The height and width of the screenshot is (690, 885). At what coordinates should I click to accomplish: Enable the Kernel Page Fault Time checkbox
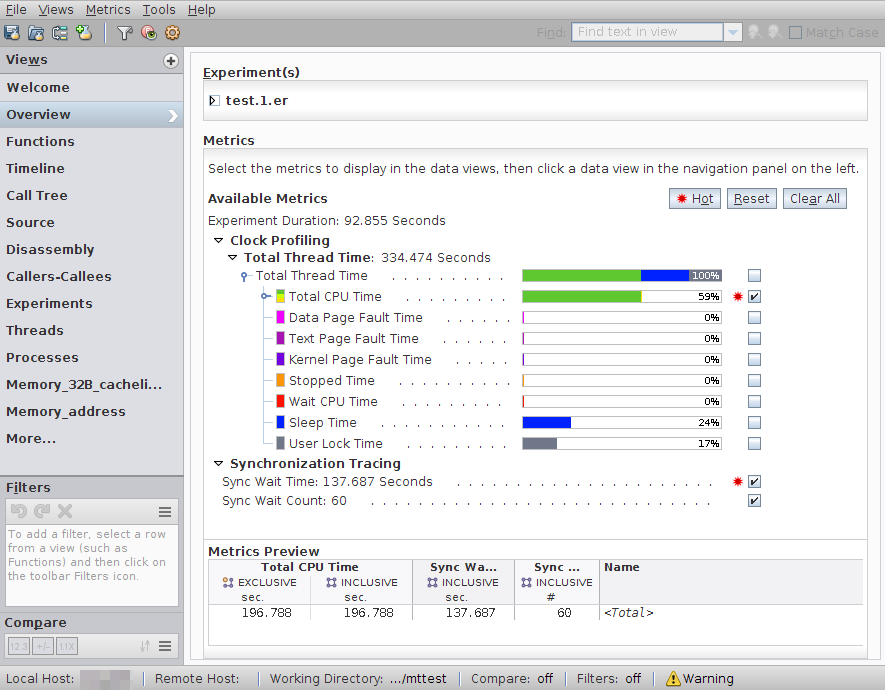(754, 359)
